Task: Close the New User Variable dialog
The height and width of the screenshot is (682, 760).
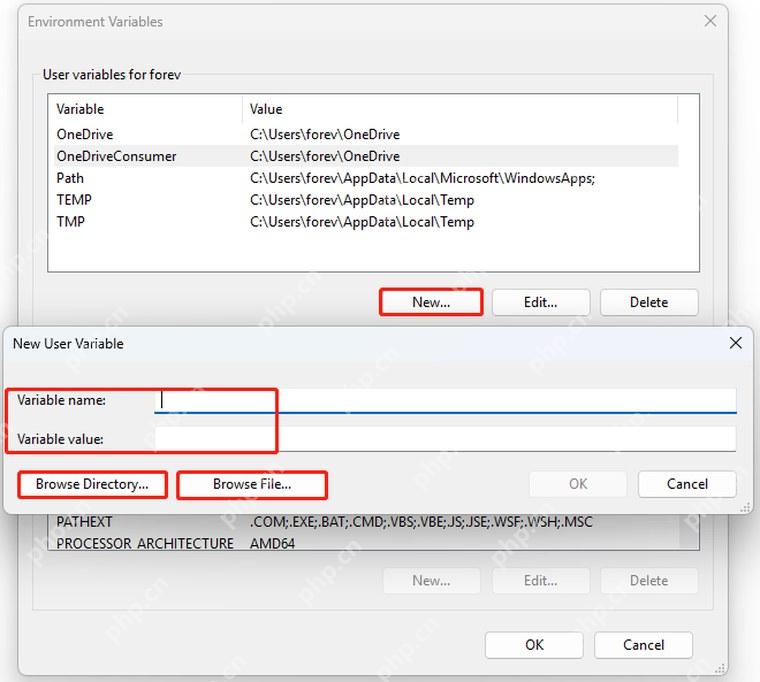Action: click(x=735, y=343)
